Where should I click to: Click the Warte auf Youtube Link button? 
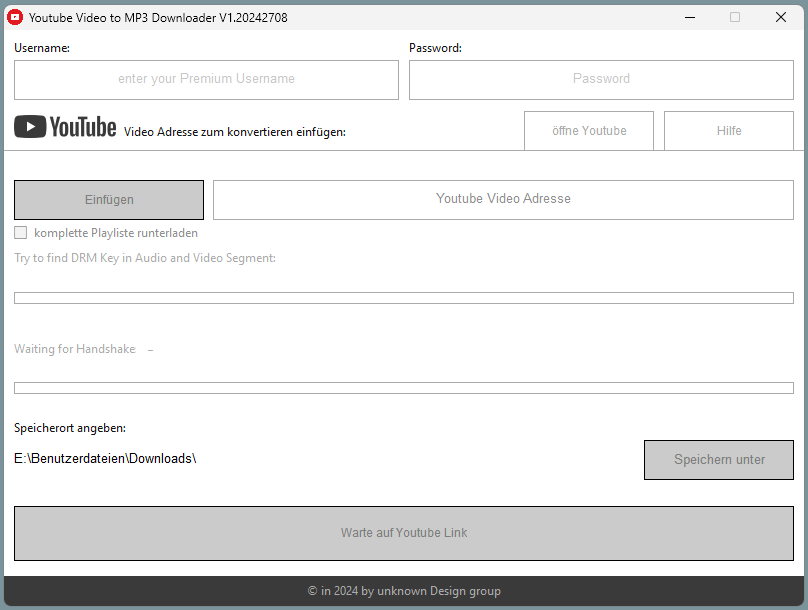tap(404, 533)
